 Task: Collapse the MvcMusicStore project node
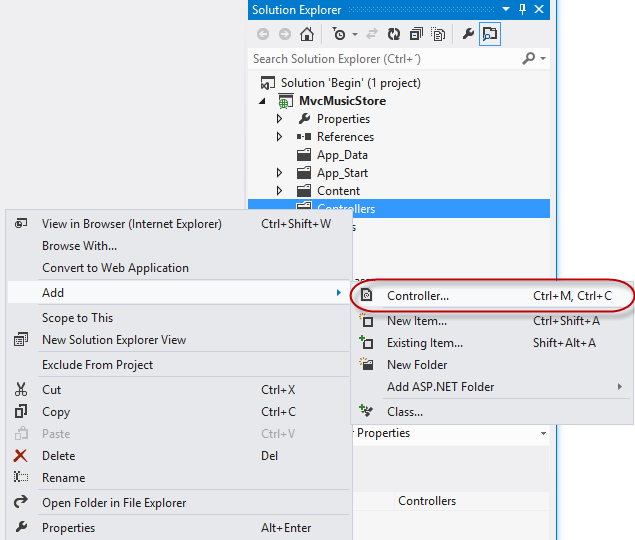tap(263, 101)
